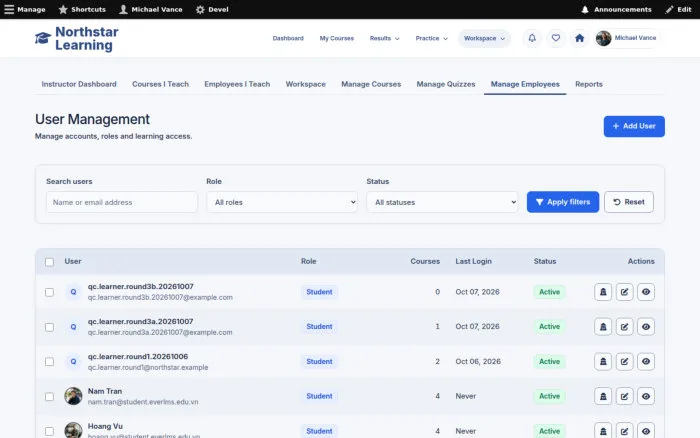This screenshot has width=700, height=438.
Task: Switch to the Workspace tab
Action: coord(305,84)
